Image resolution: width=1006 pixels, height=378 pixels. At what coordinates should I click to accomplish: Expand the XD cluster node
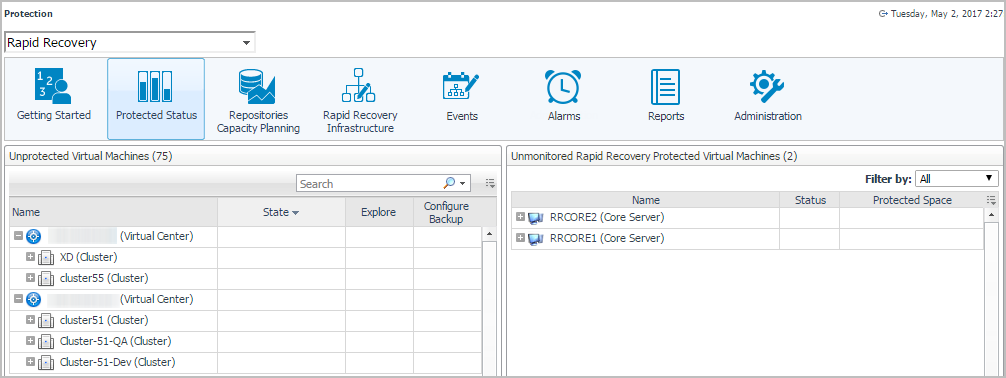pyautogui.click(x=31, y=257)
